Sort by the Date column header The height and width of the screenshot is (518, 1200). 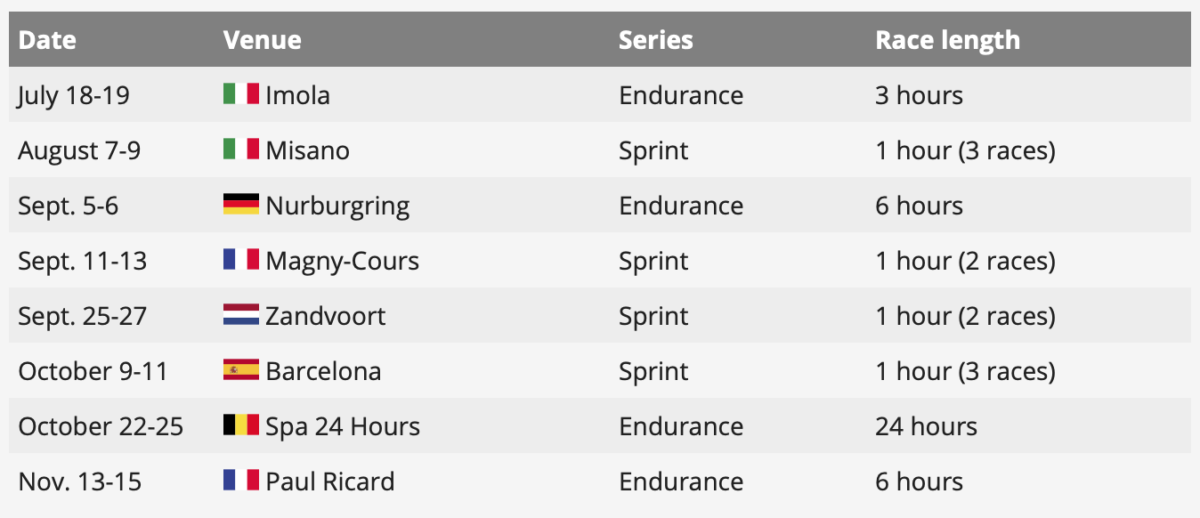47,40
